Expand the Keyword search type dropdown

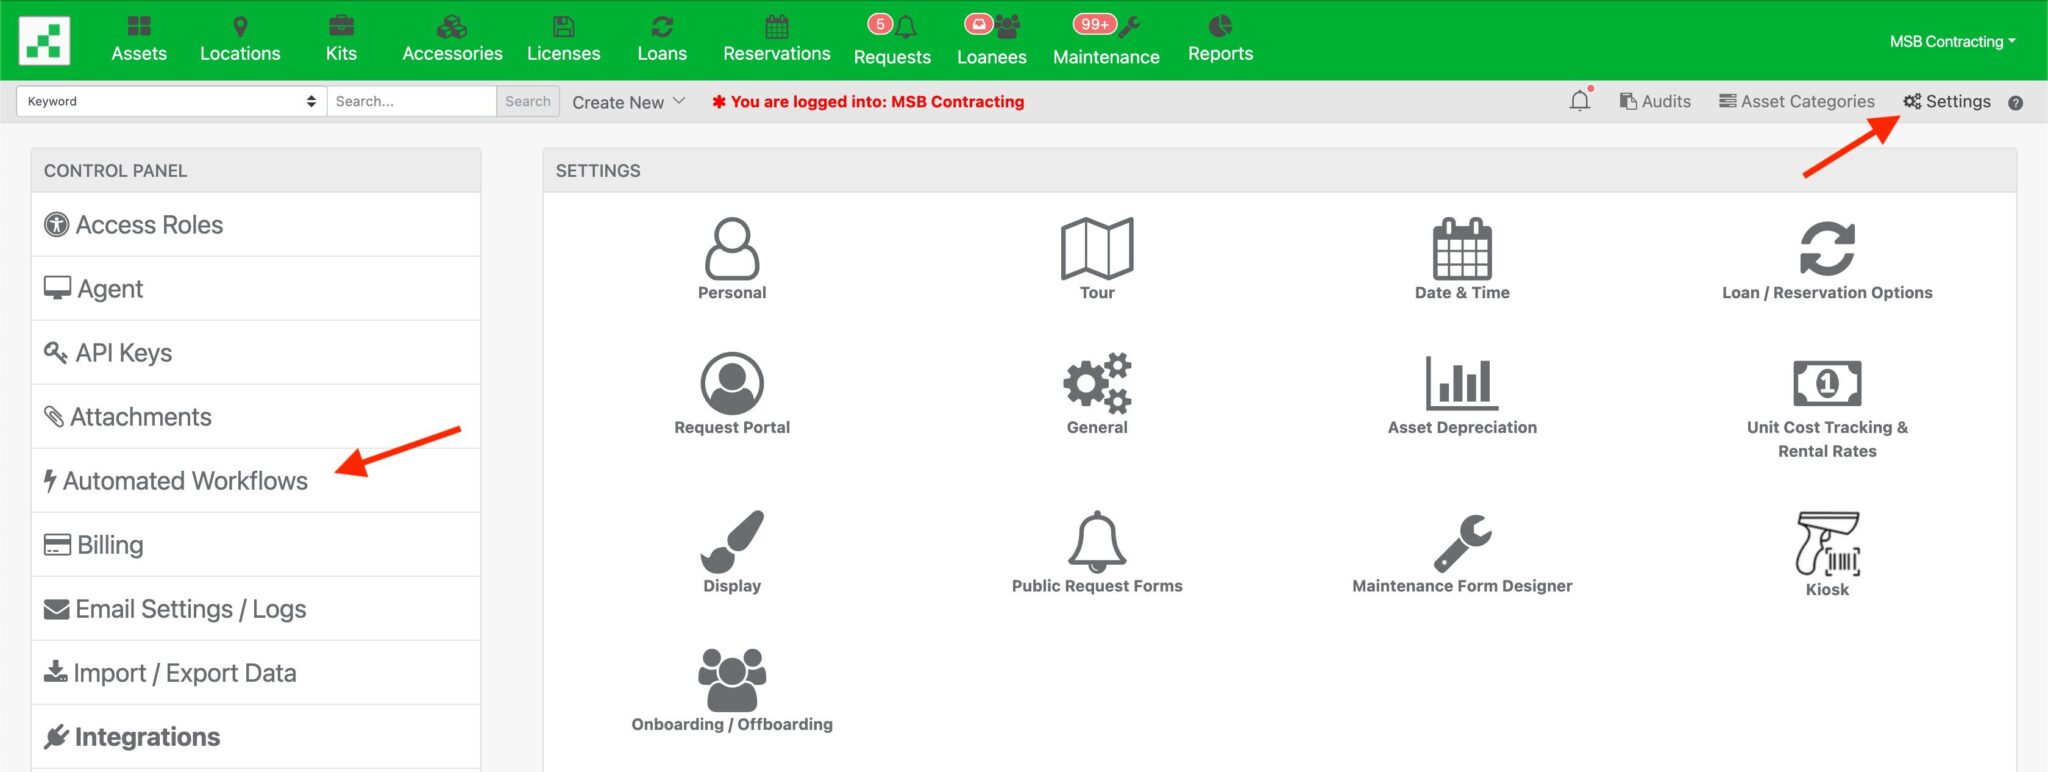click(171, 101)
